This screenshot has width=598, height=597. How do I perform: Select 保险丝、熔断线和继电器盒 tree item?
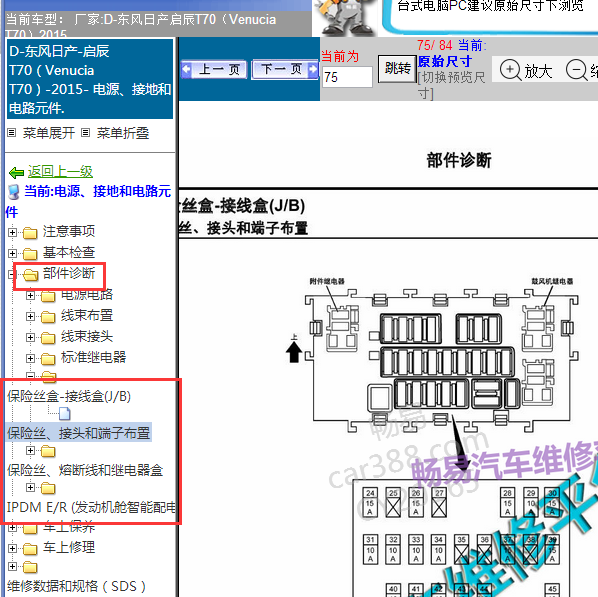(85, 470)
